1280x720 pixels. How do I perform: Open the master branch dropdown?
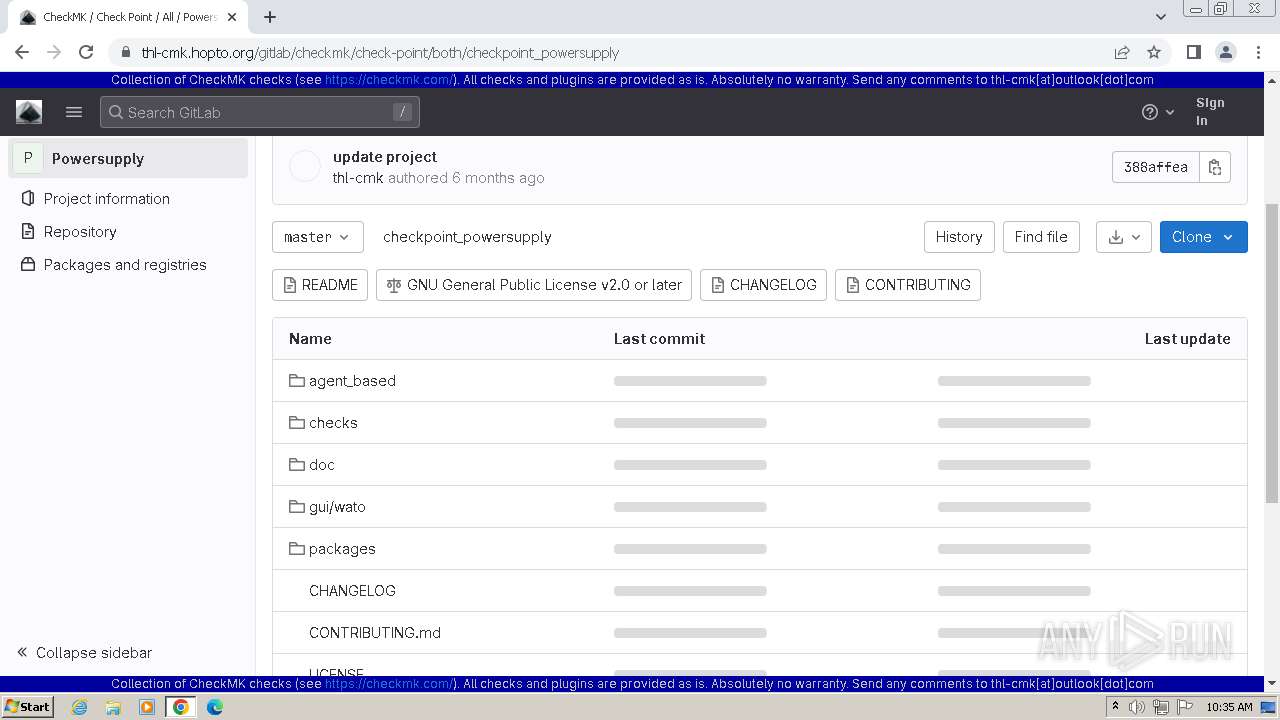[x=317, y=237]
